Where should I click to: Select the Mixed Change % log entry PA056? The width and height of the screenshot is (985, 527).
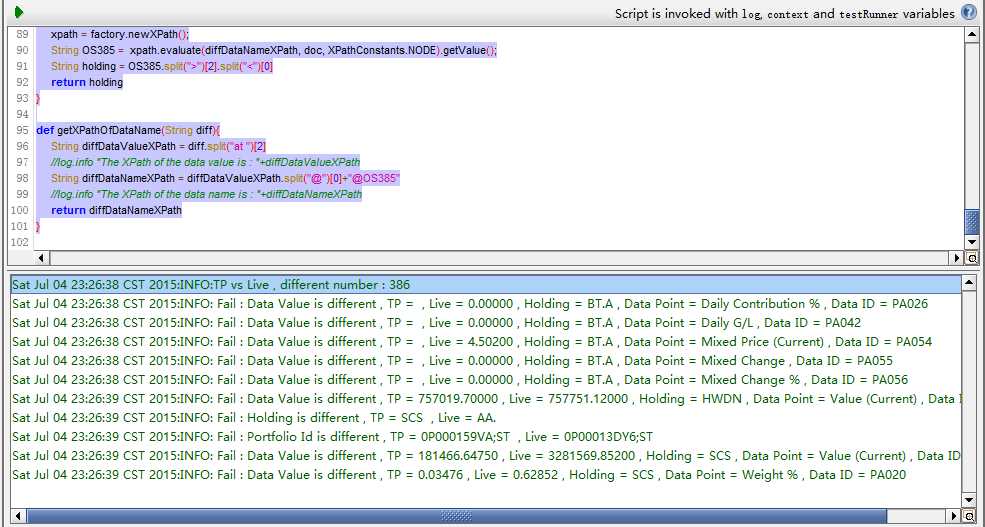(486, 380)
